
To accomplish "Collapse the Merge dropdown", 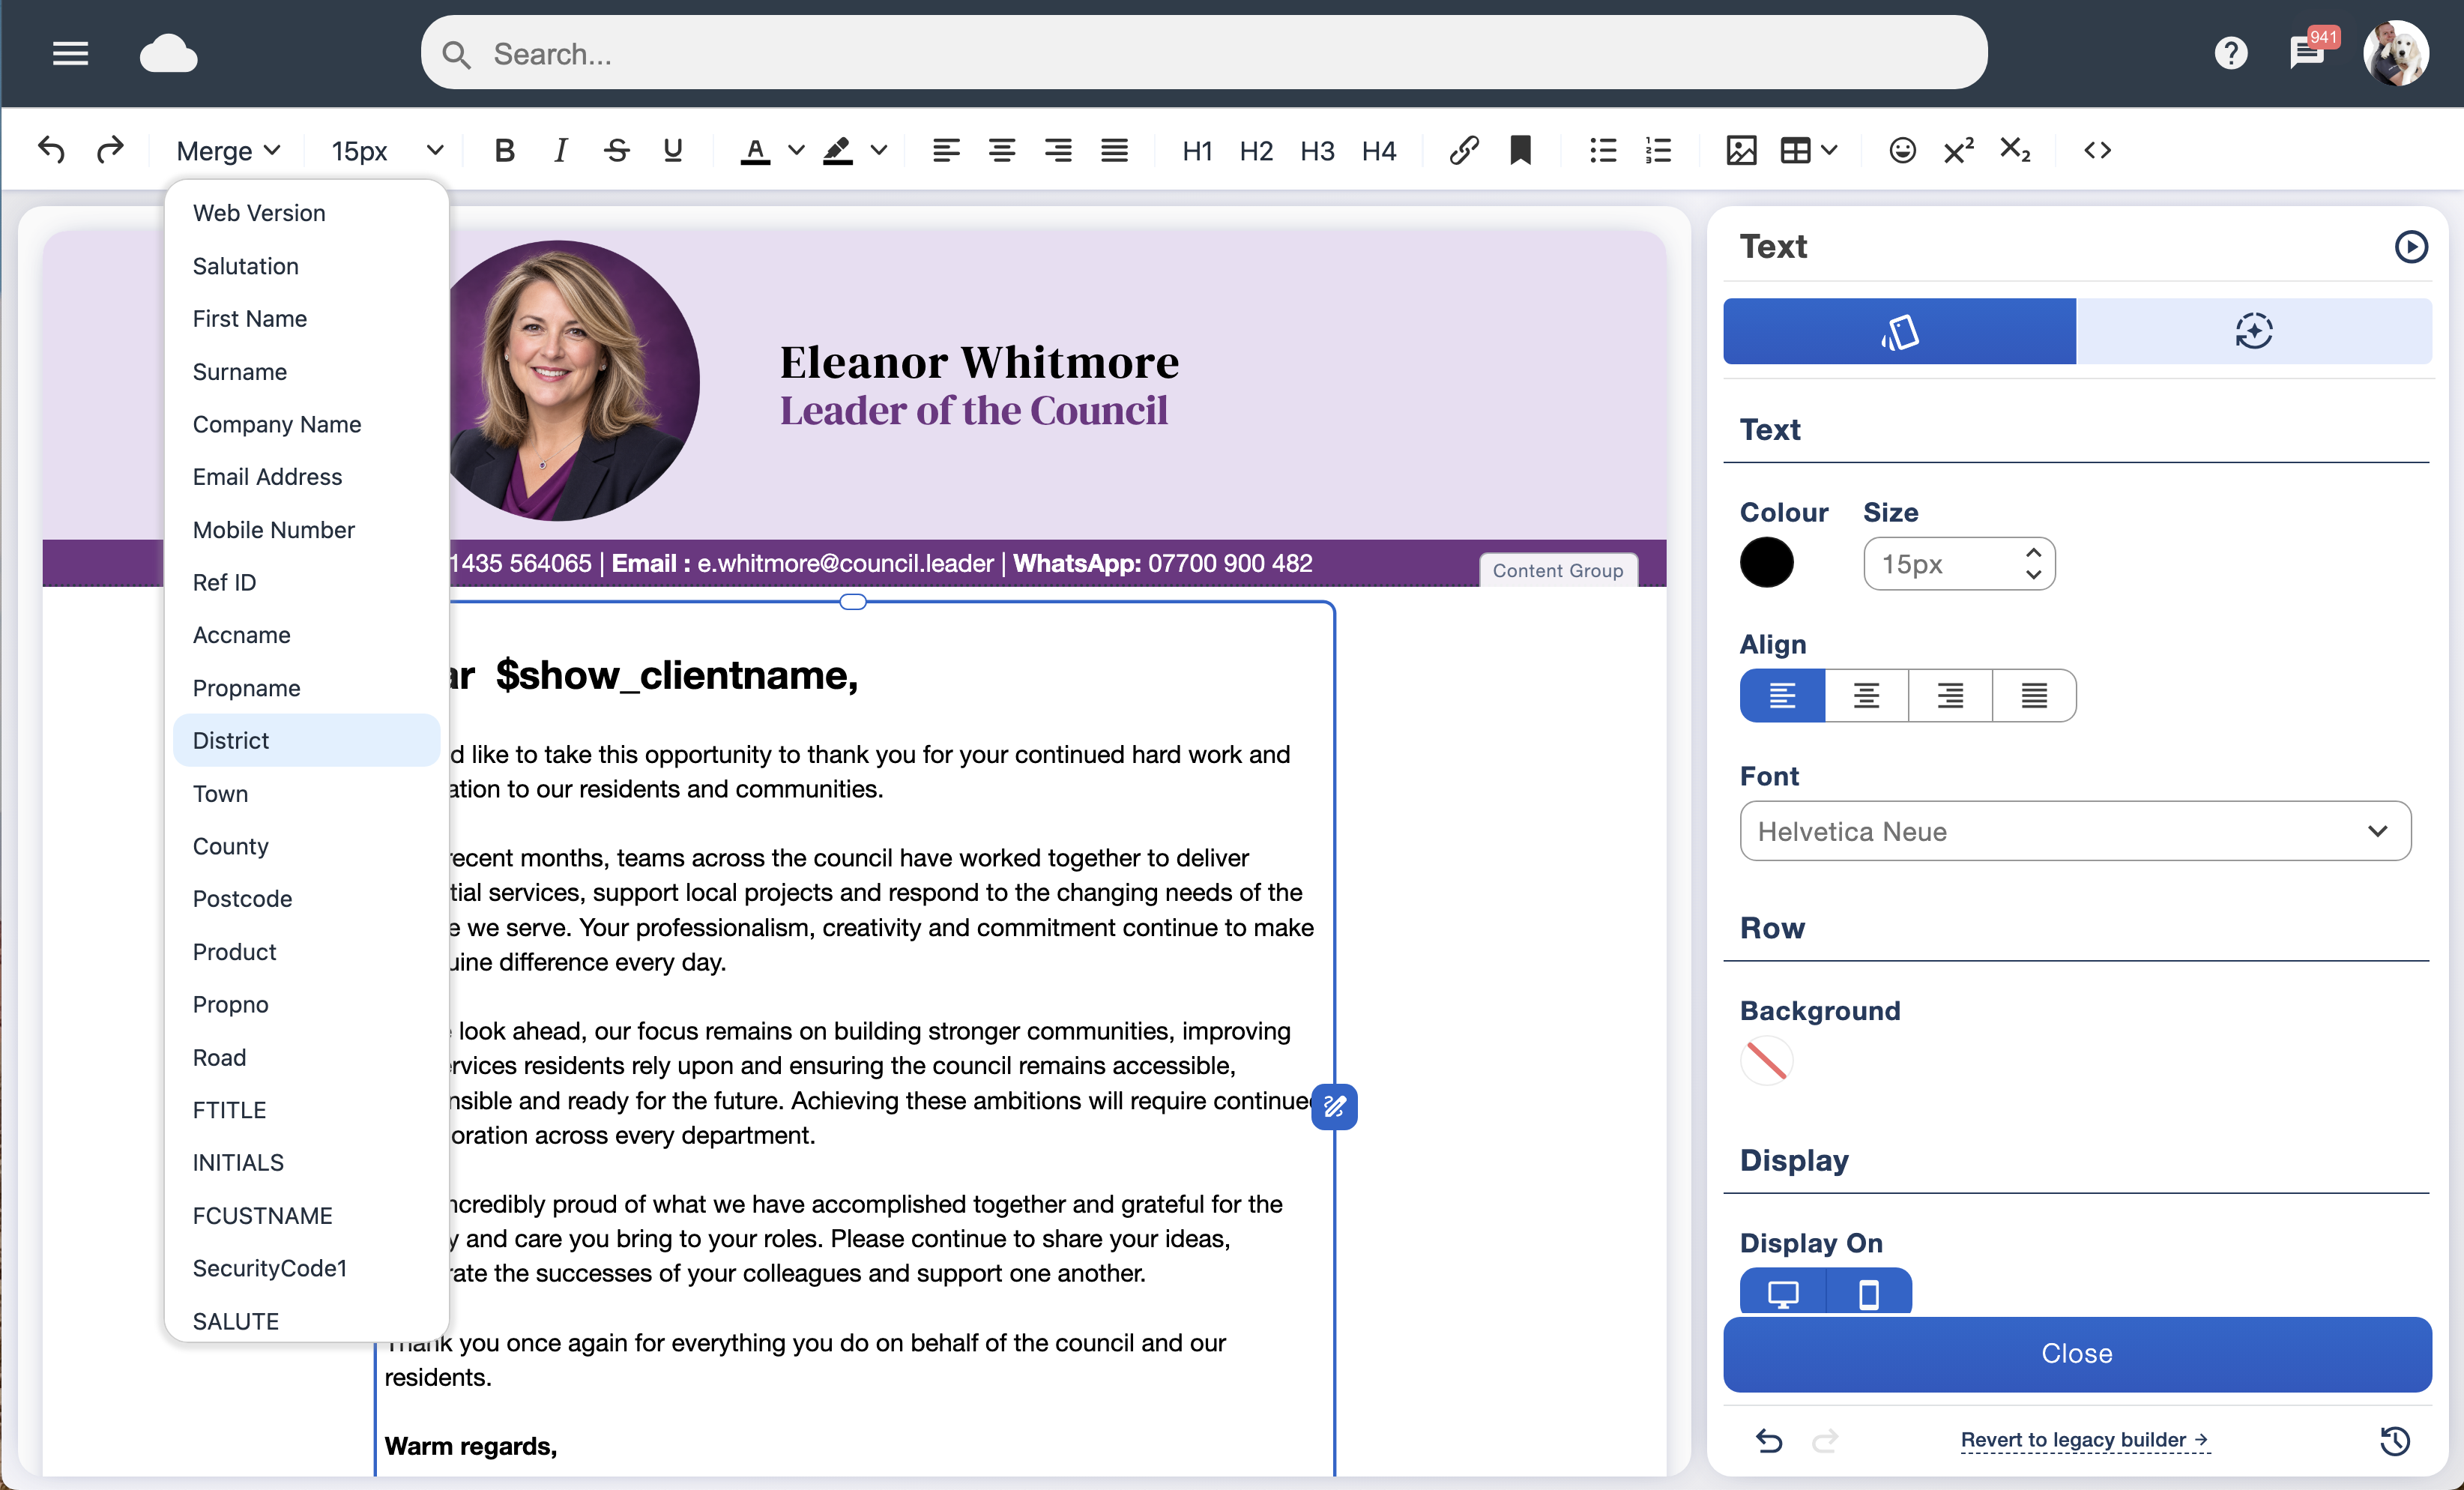I will pos(228,150).
